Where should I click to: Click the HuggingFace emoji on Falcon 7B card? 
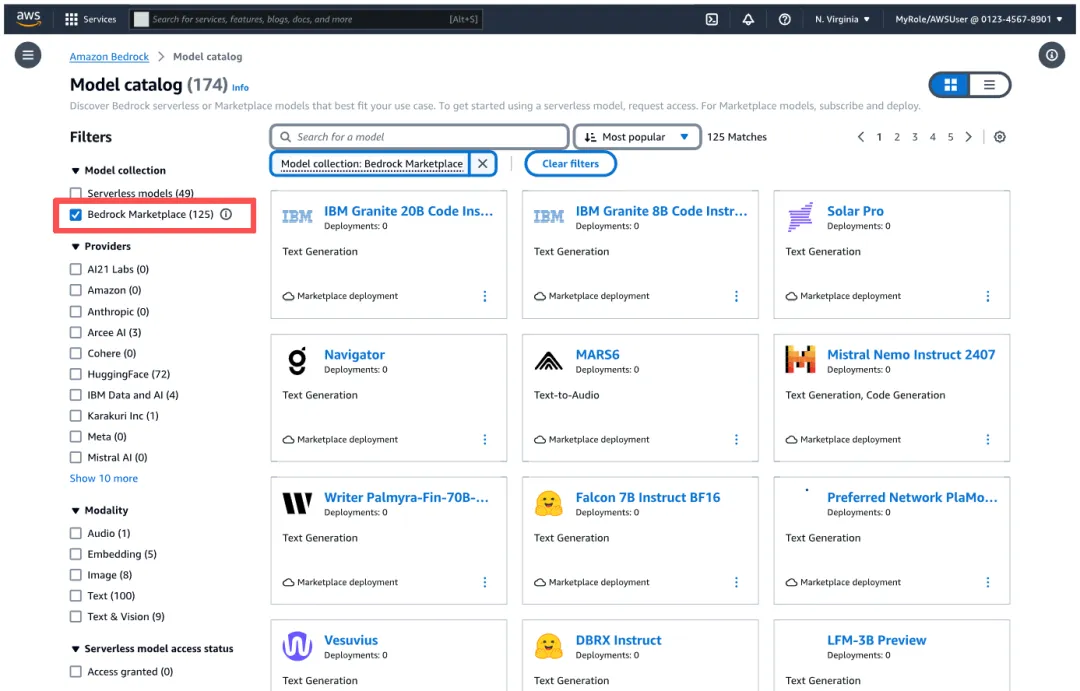[x=548, y=504]
